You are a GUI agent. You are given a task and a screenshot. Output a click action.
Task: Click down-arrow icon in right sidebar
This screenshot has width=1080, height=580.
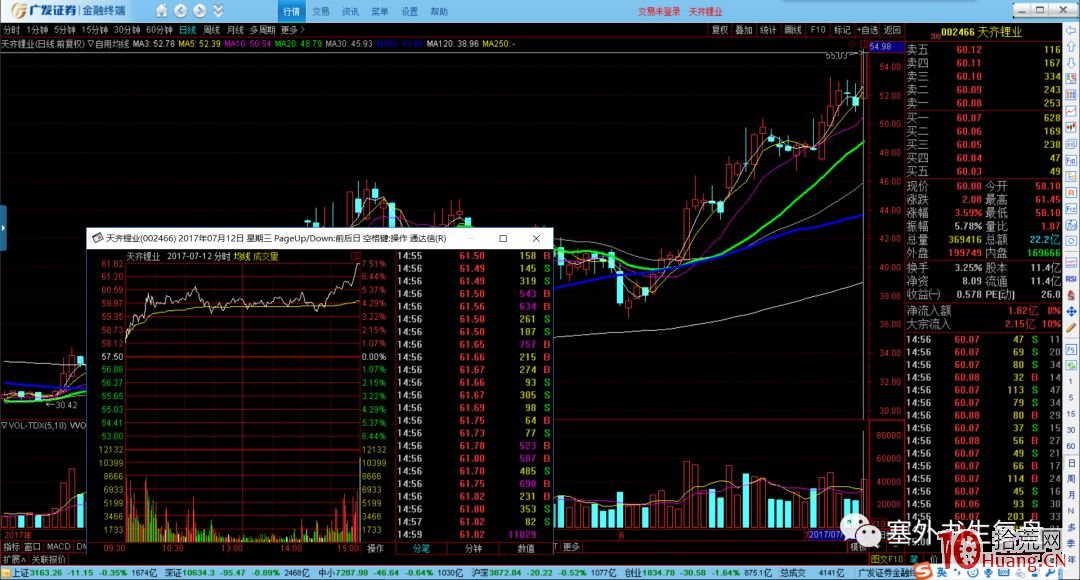point(1072,62)
